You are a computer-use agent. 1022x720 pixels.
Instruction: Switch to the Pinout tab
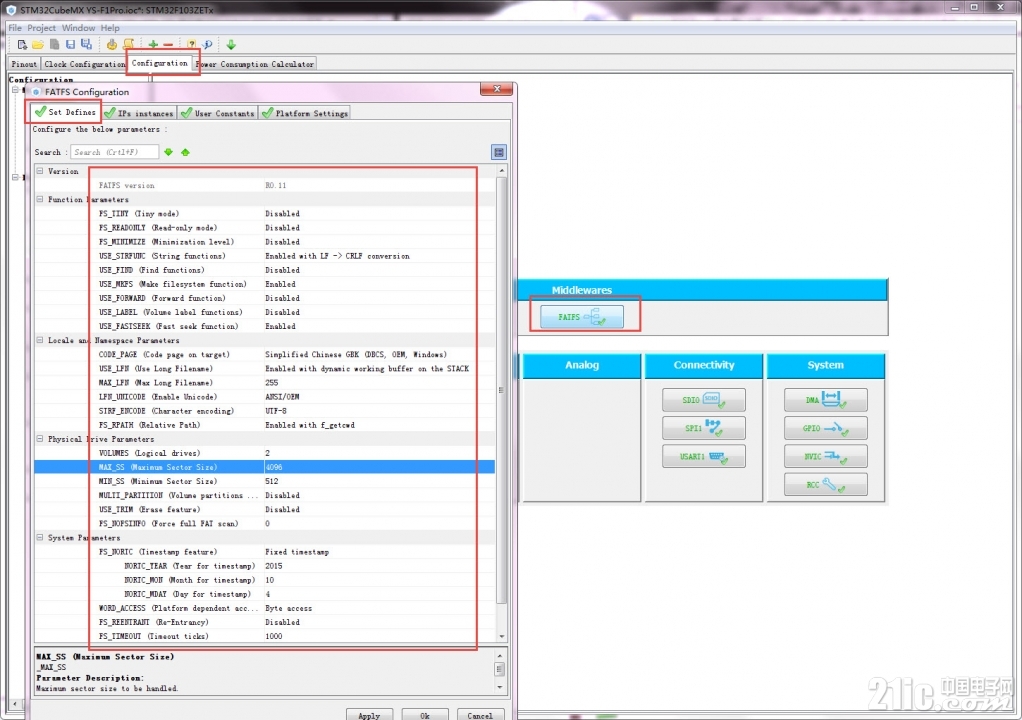24,64
